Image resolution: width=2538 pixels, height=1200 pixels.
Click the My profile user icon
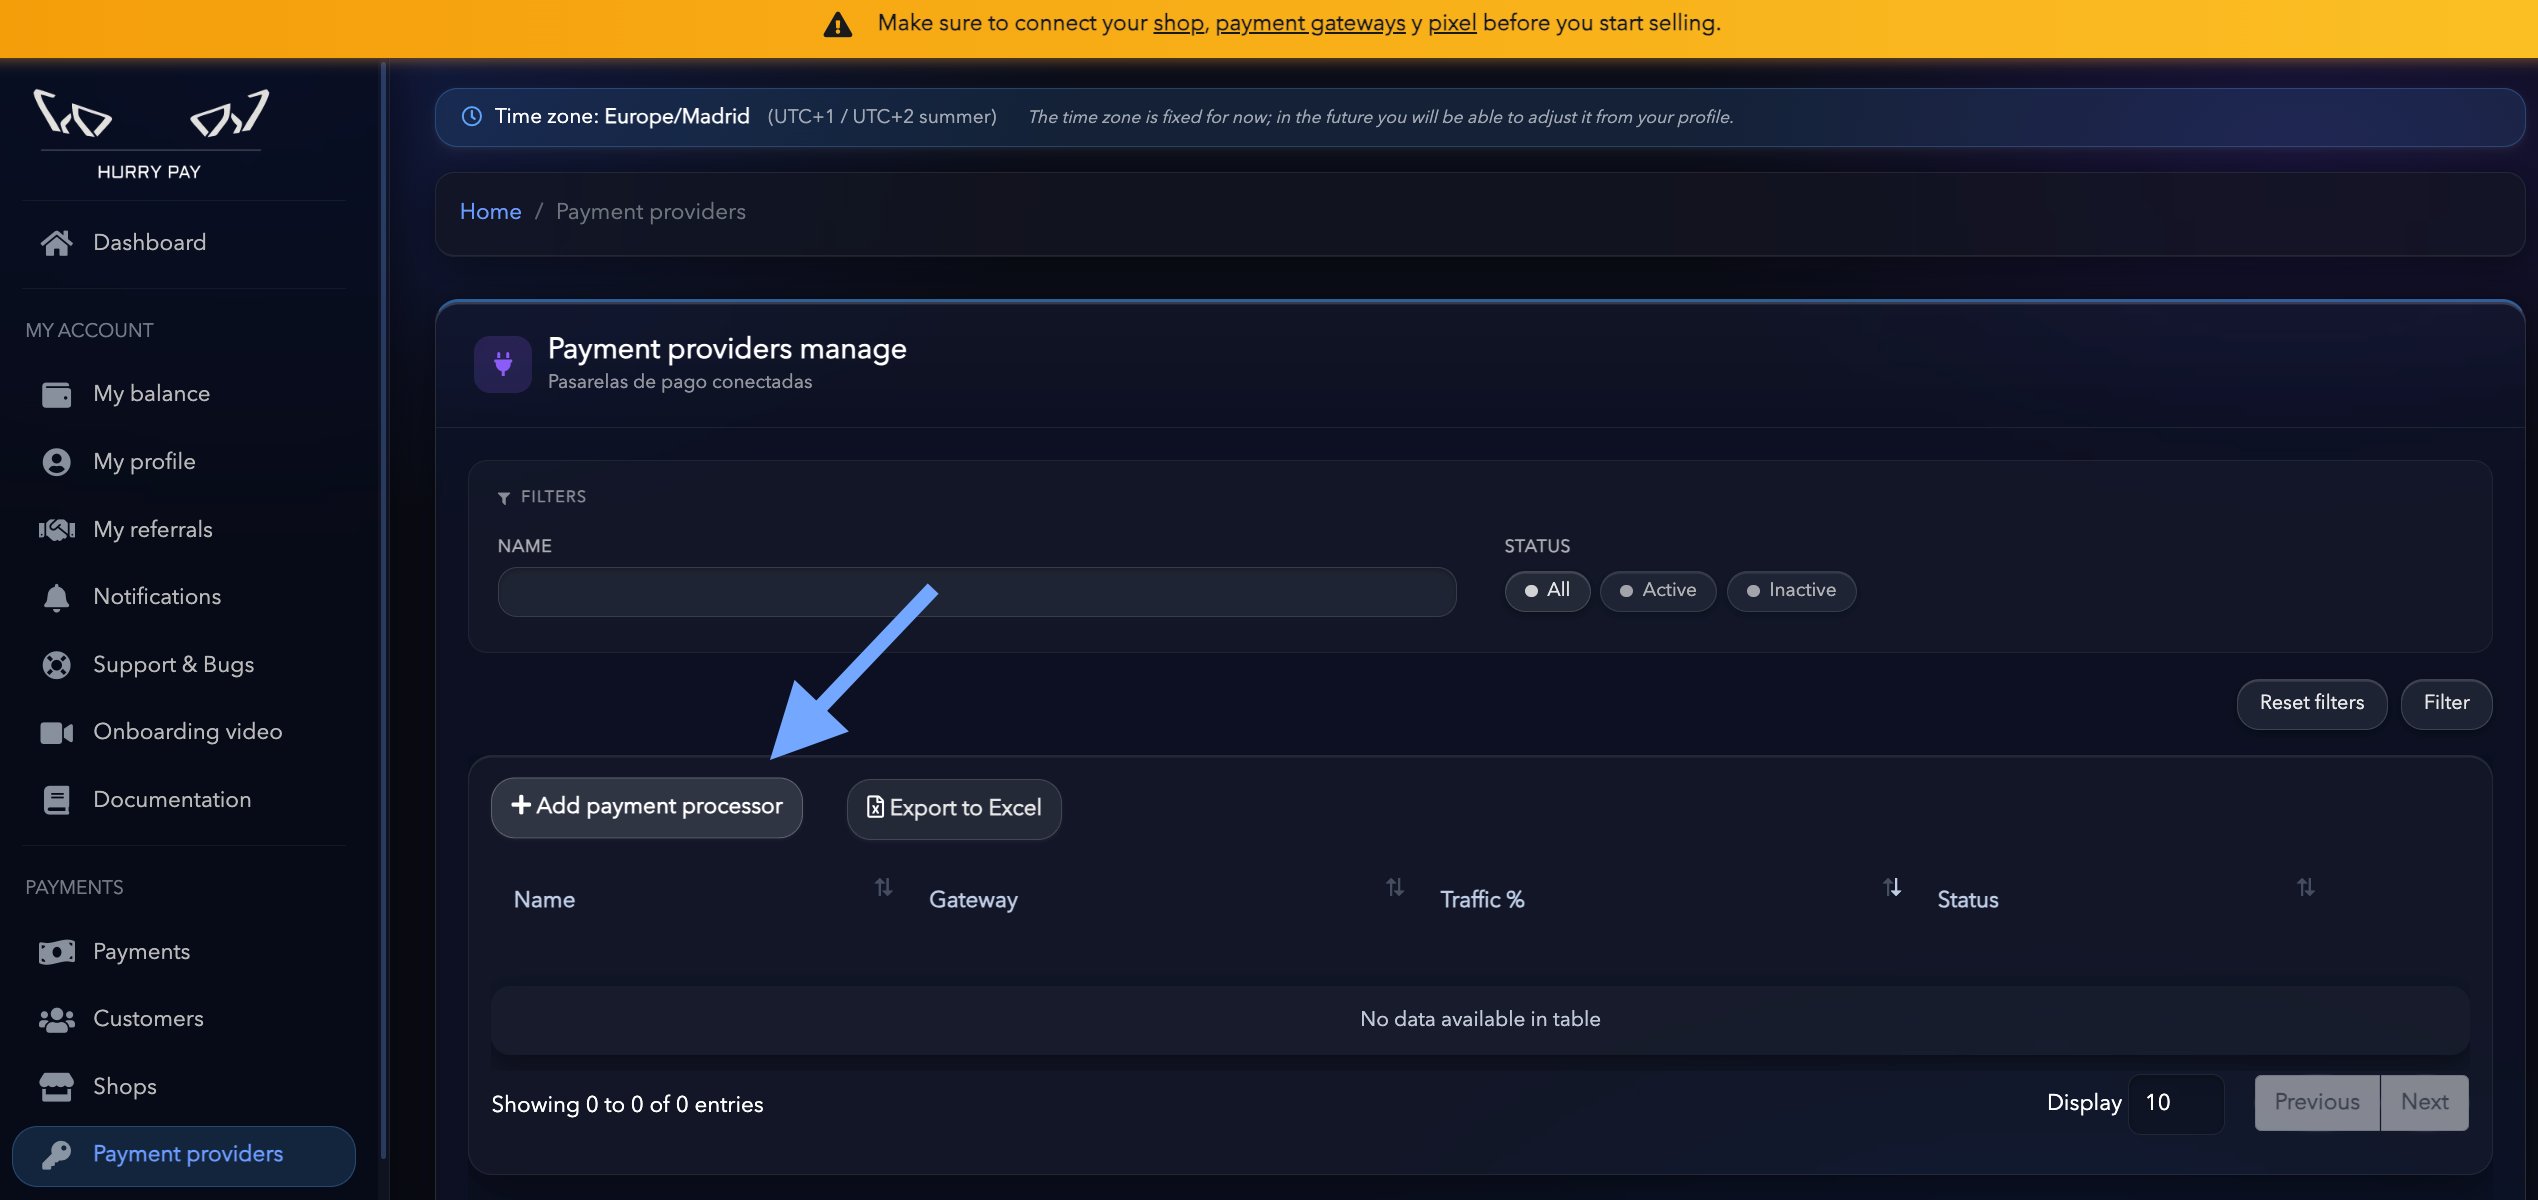click(56, 462)
